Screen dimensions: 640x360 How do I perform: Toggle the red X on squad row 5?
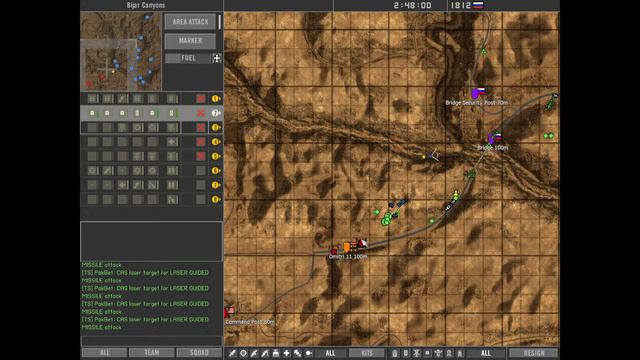tap(200, 156)
